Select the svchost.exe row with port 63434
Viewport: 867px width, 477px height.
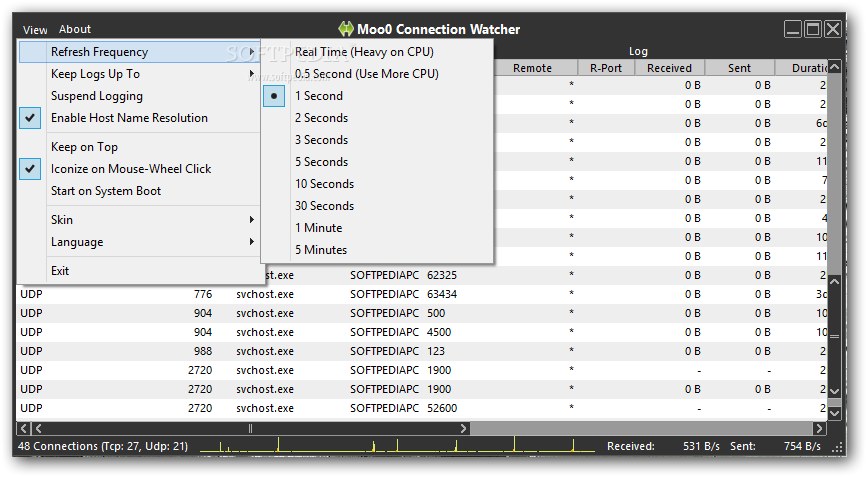tap(422, 294)
